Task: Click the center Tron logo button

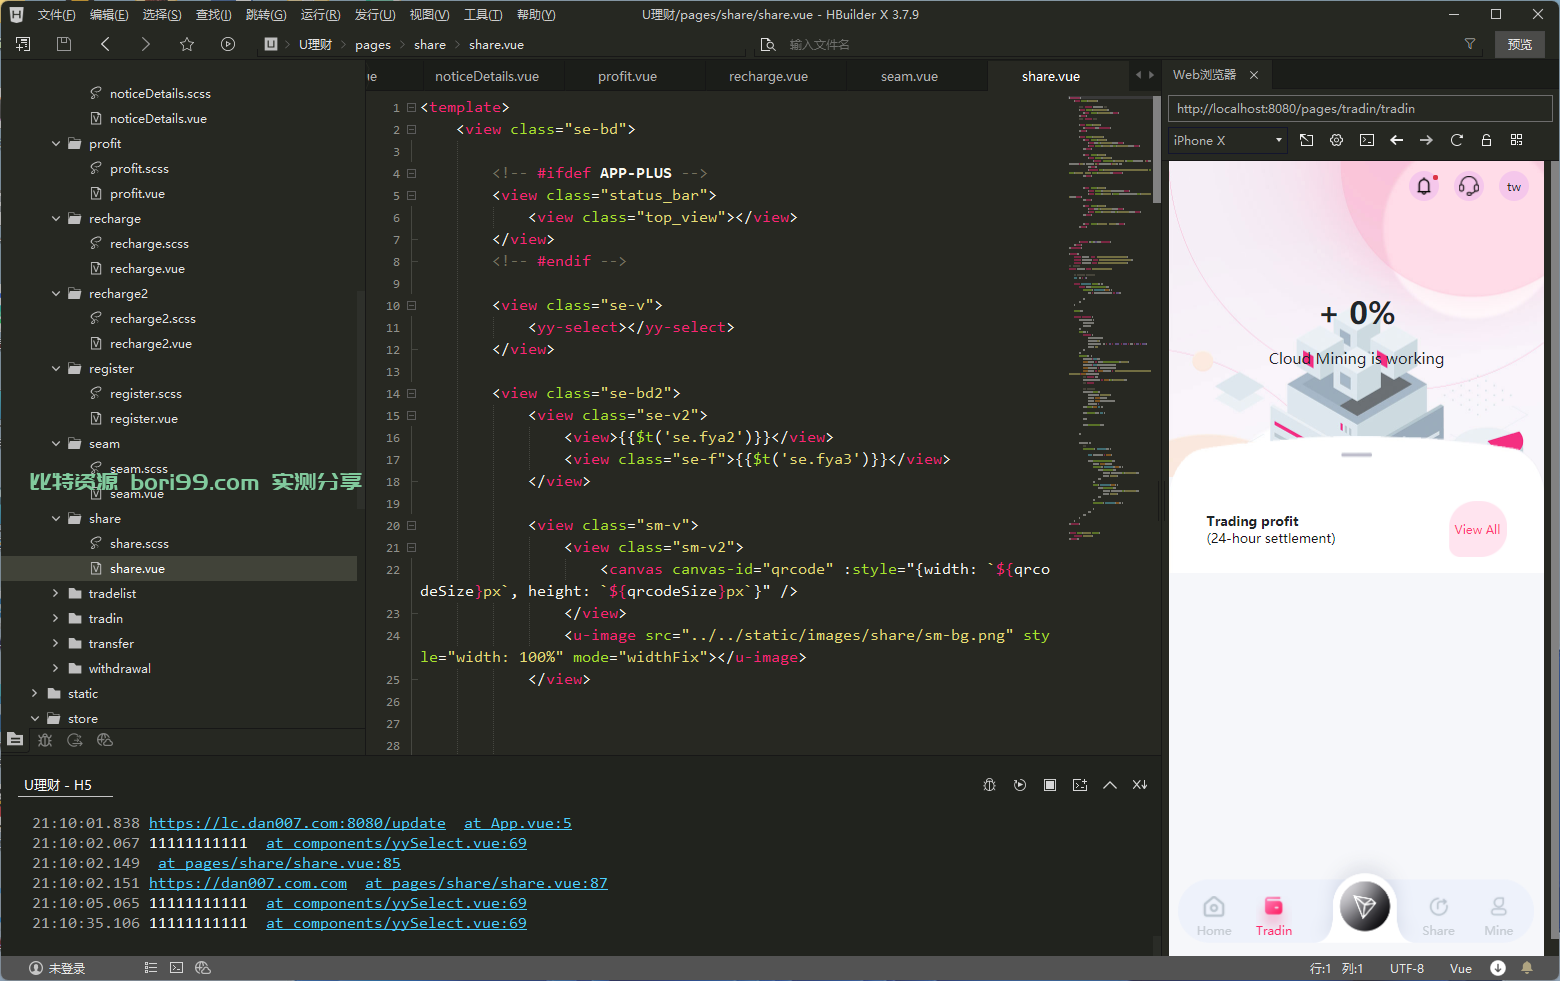Action: coord(1364,906)
